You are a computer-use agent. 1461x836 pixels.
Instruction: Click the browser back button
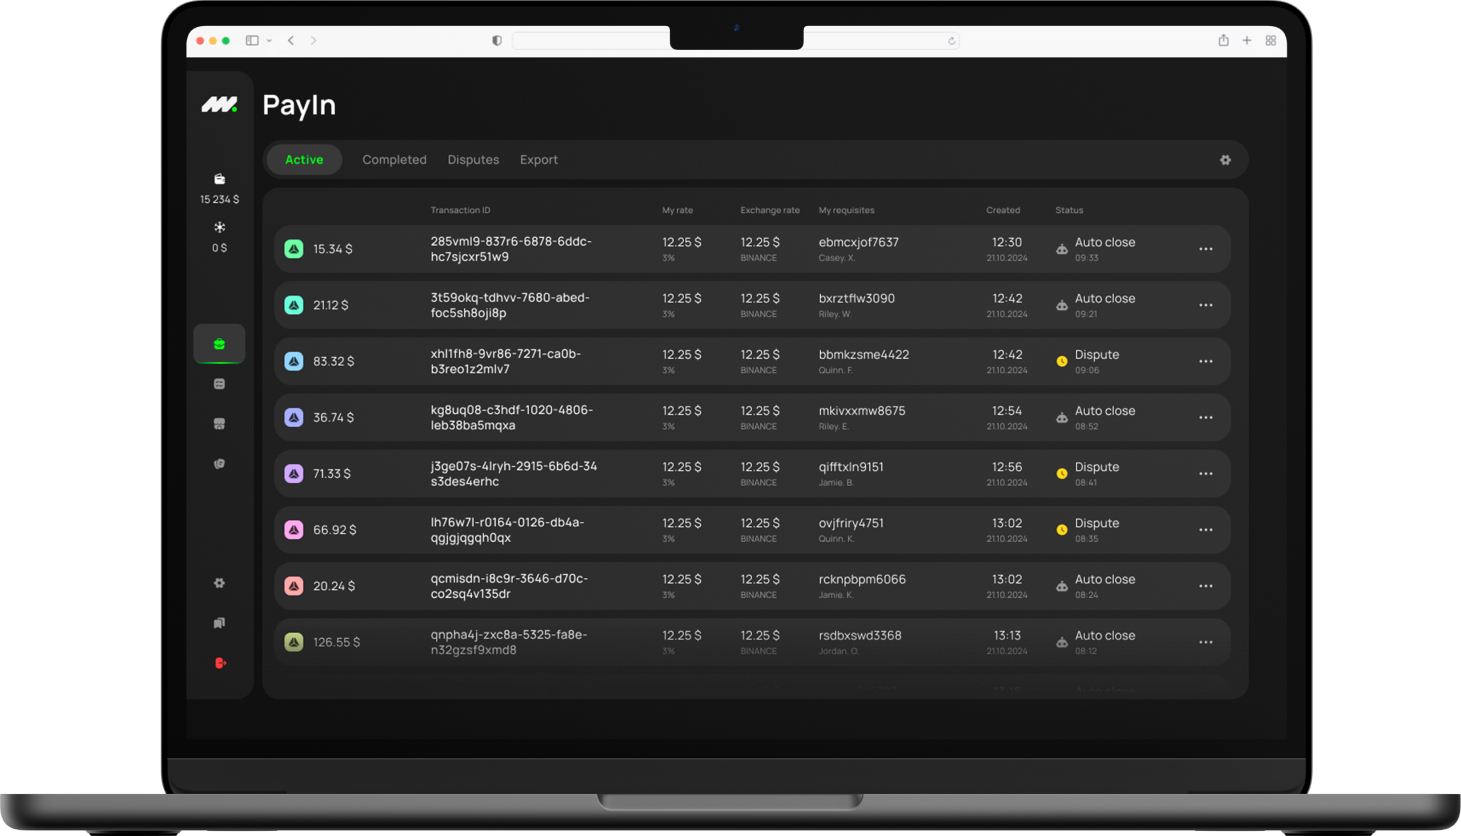(291, 41)
